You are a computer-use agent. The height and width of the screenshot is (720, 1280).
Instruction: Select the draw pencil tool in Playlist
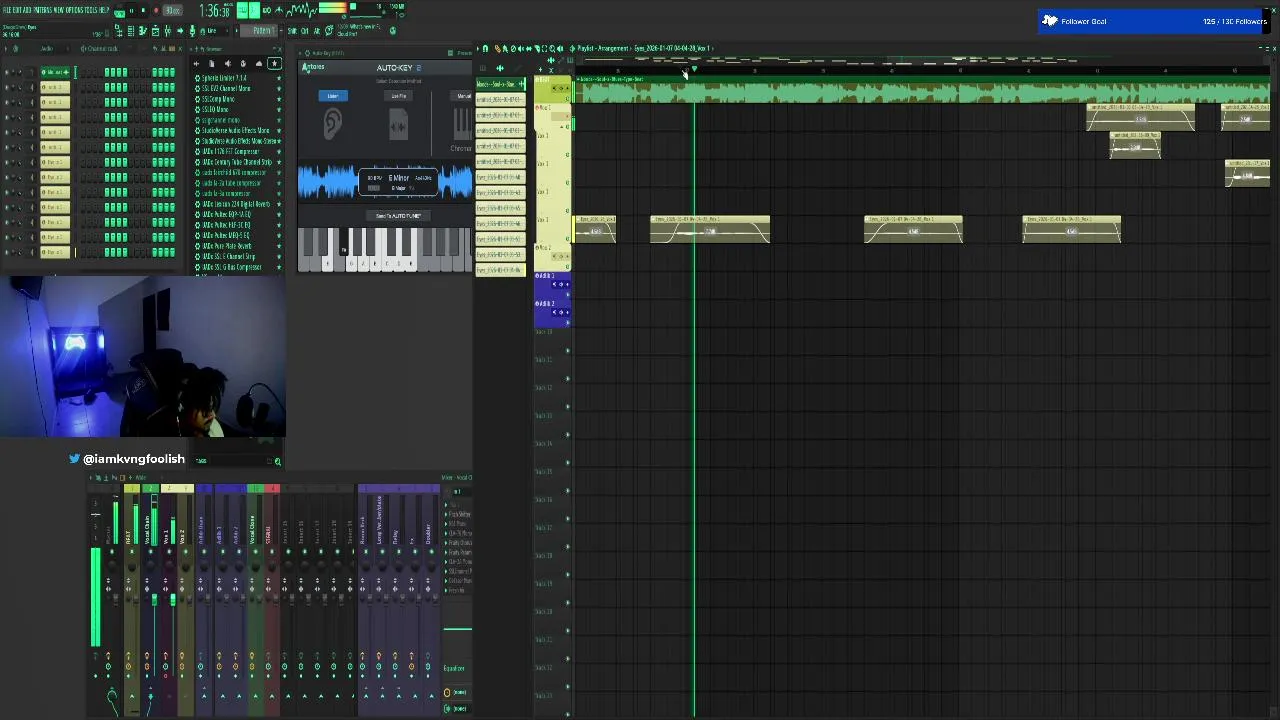click(497, 49)
